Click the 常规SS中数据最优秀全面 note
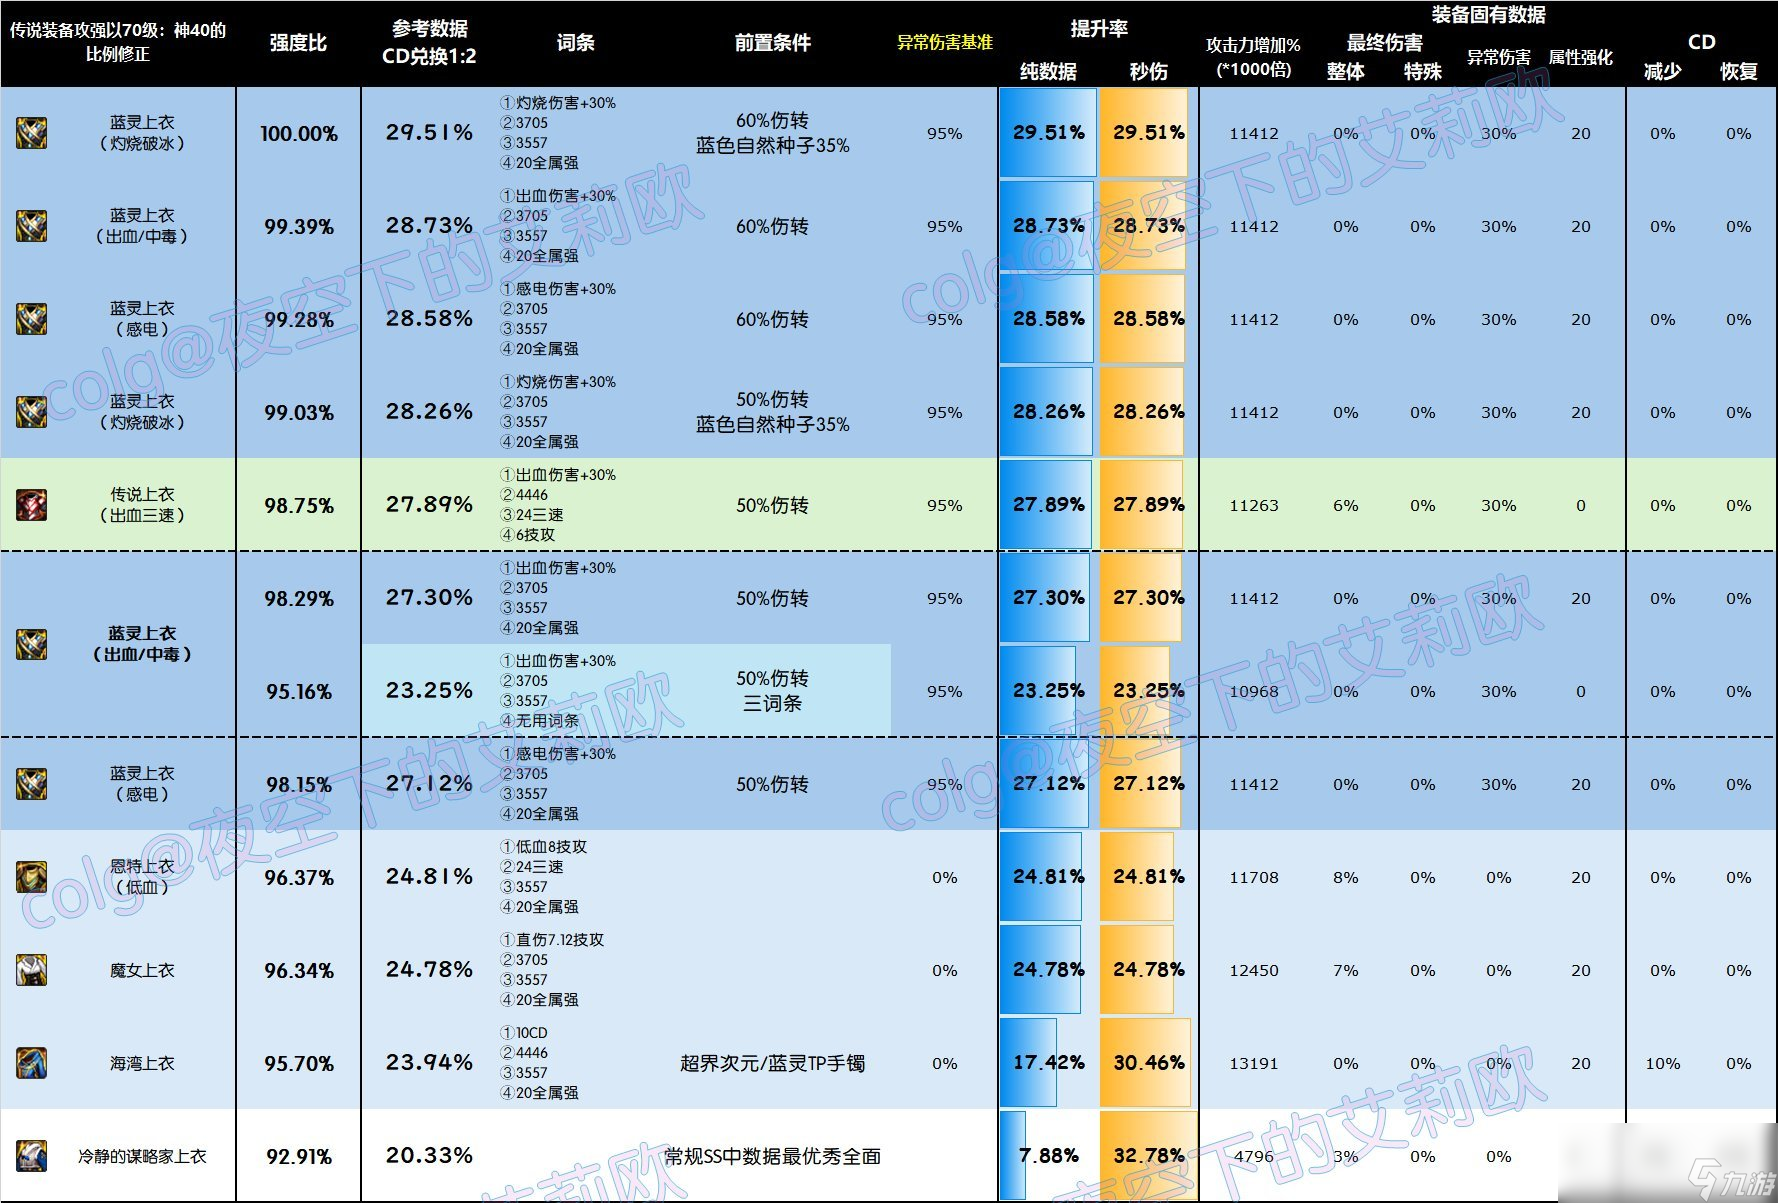1778x1203 pixels. tap(772, 1156)
